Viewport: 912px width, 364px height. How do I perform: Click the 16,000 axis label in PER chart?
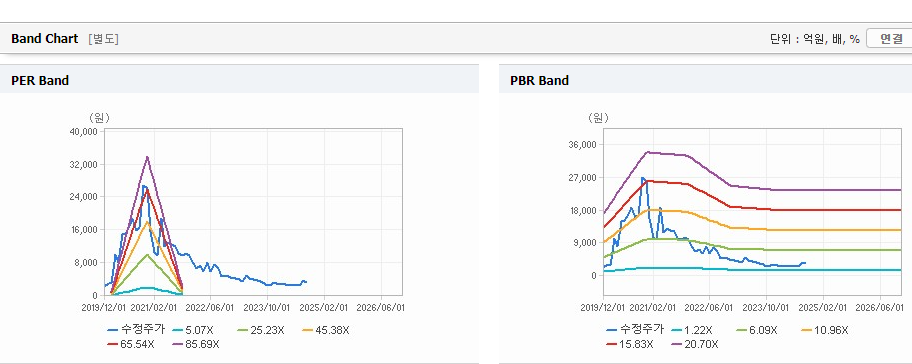coord(83,230)
